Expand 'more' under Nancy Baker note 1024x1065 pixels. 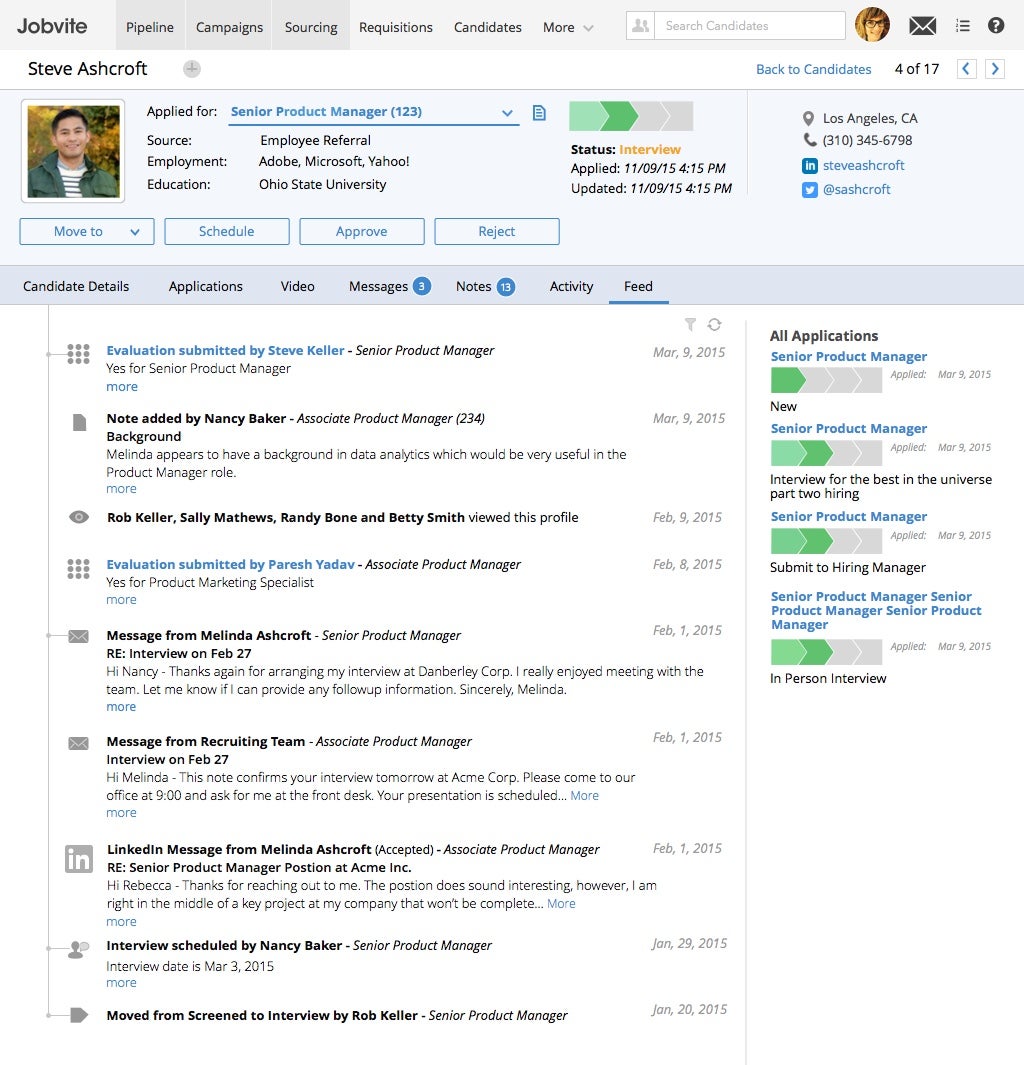tap(121, 489)
